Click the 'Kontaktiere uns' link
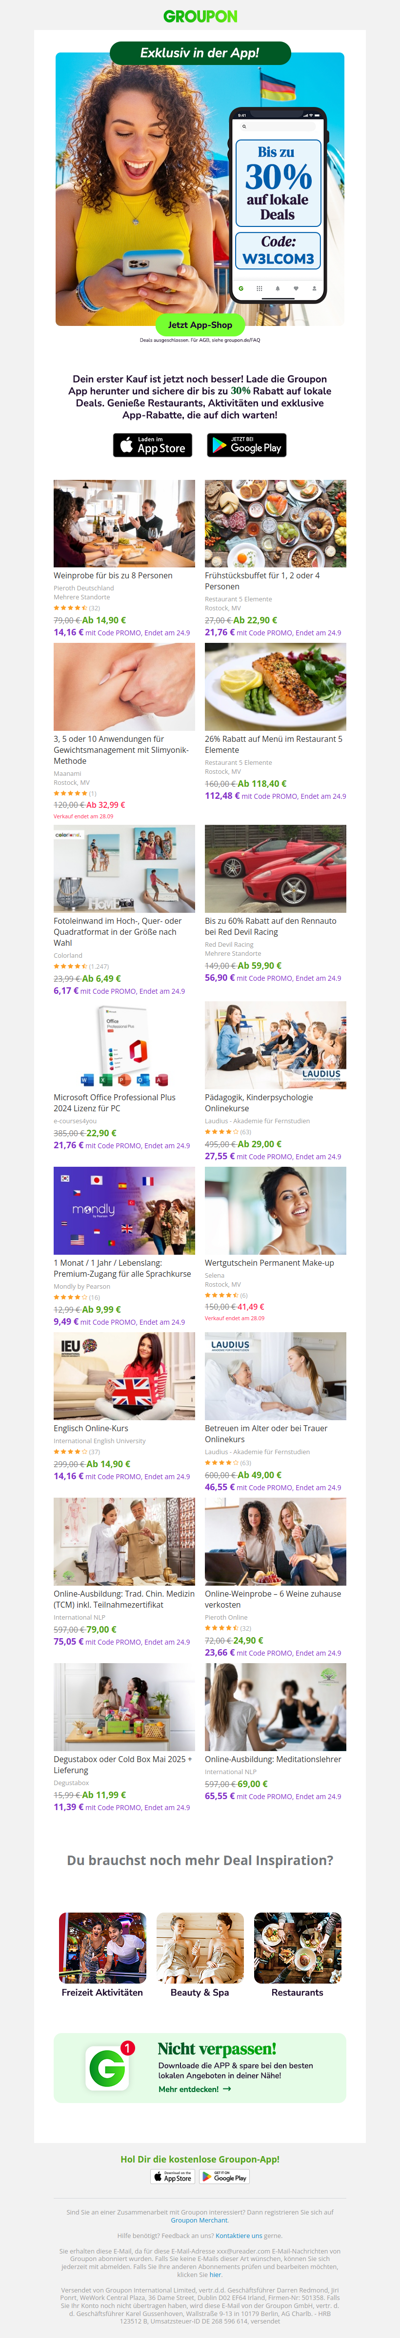This screenshot has height=2338, width=400. (239, 2235)
